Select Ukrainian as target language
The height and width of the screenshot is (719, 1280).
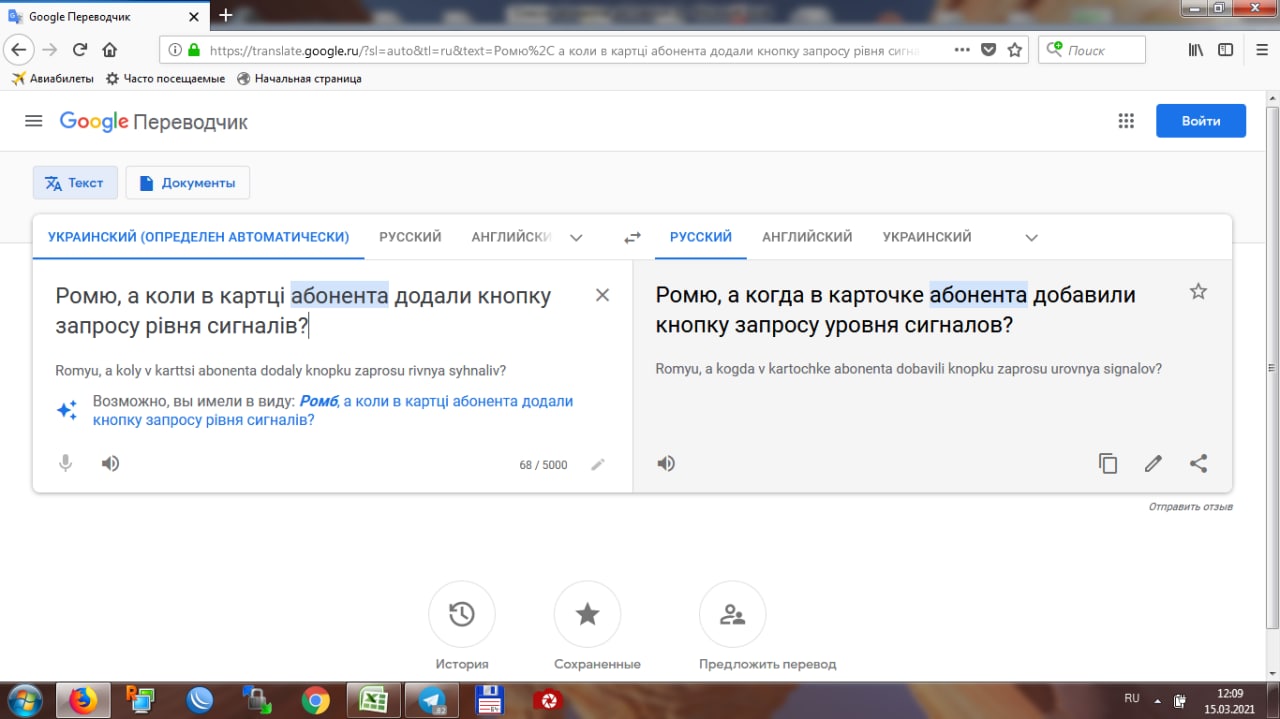(927, 237)
